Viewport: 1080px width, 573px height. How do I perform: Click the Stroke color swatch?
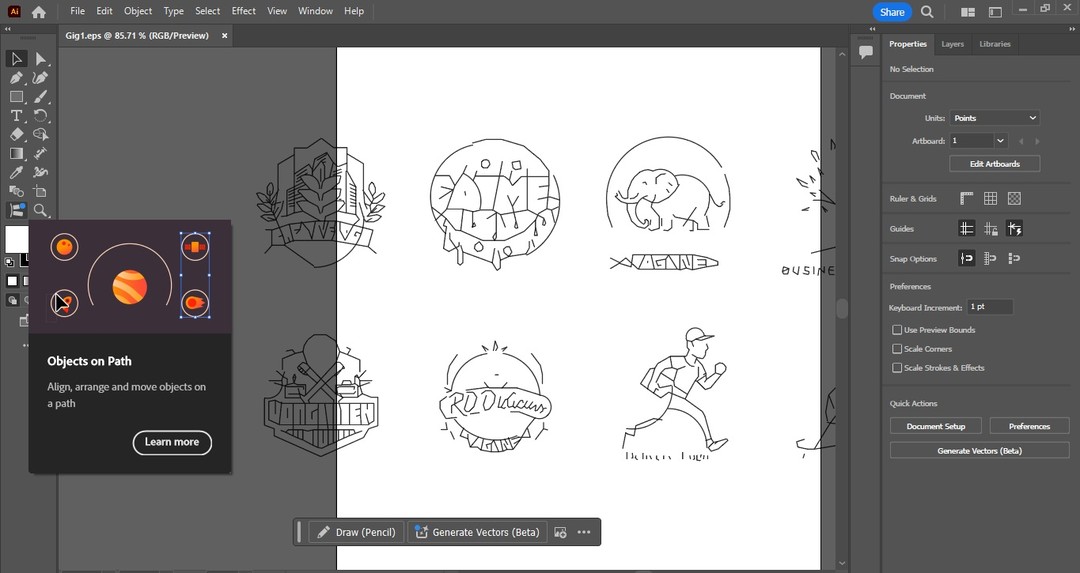25,260
